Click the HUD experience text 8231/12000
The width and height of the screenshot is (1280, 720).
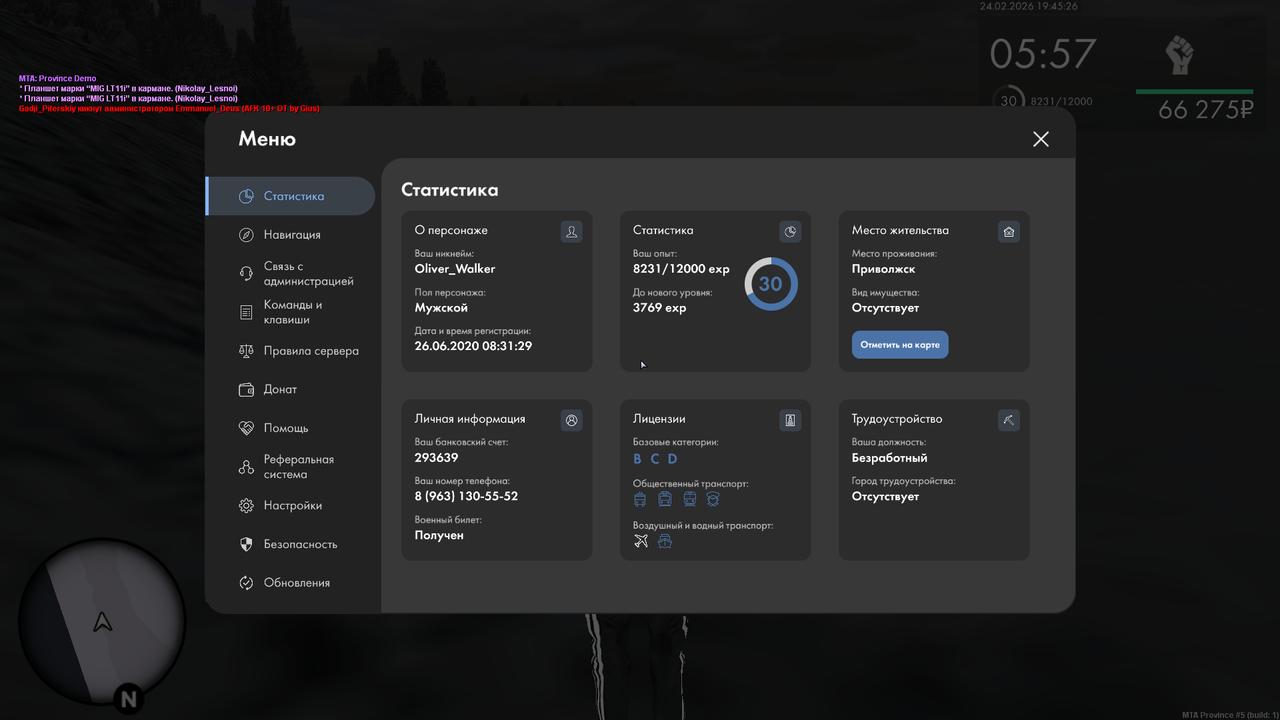point(1061,101)
